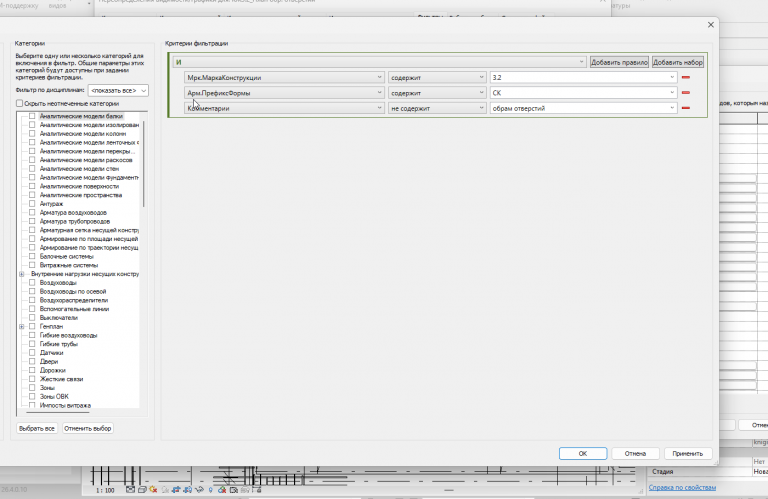Open the И logical operator dropdown
This screenshot has width=768, height=499.
379,62
